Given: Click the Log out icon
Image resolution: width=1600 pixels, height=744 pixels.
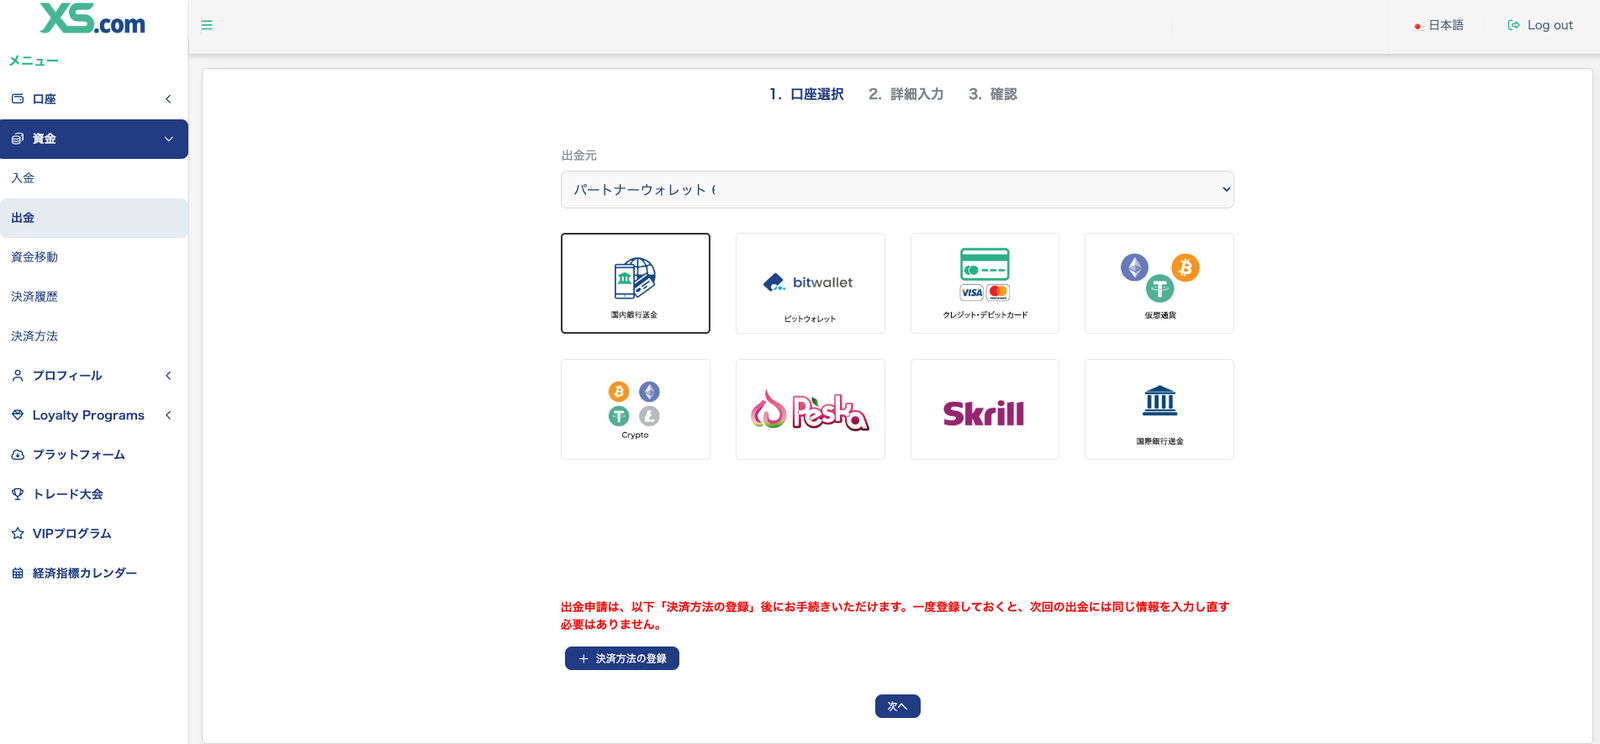Looking at the screenshot, I should [x=1514, y=25].
